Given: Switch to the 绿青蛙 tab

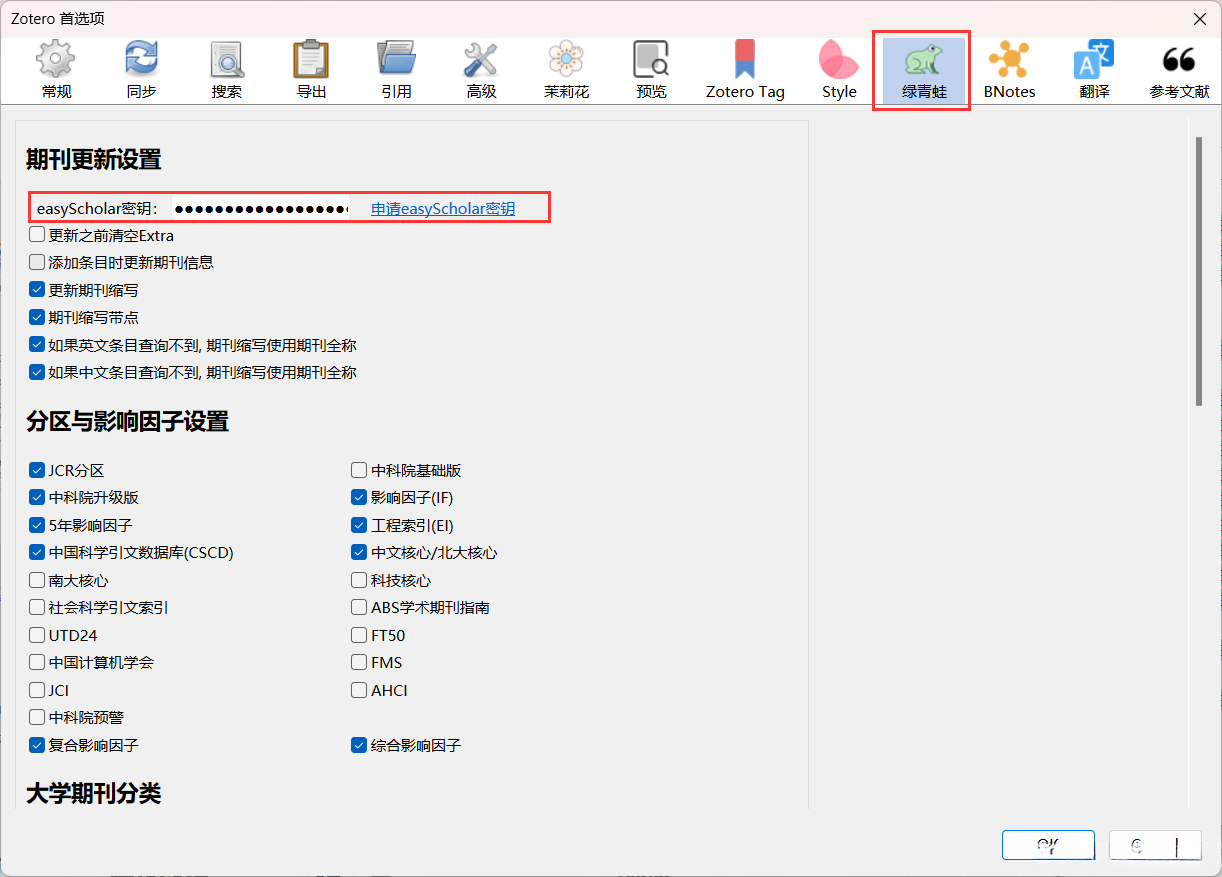Looking at the screenshot, I should click(x=921, y=68).
